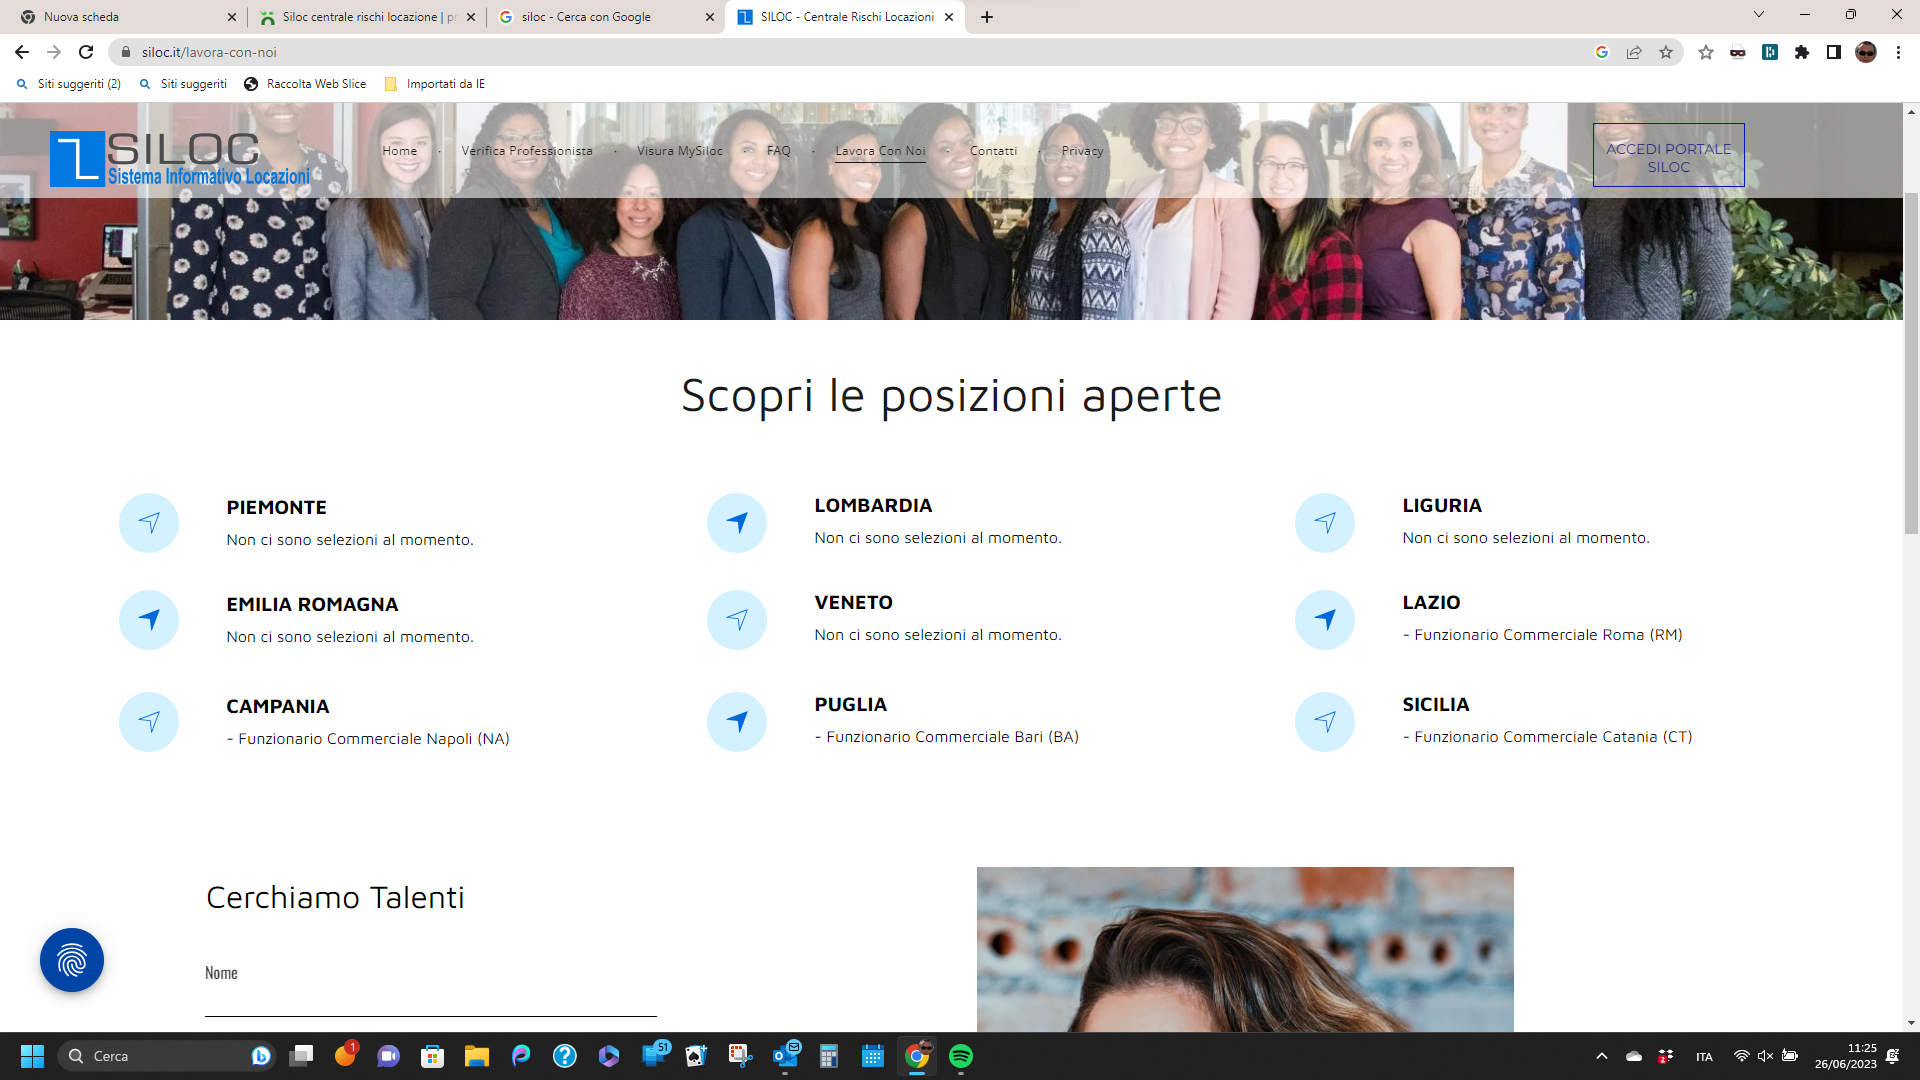This screenshot has height=1080, width=1920.
Task: Click the Chrome profile avatar
Action: (1866, 52)
